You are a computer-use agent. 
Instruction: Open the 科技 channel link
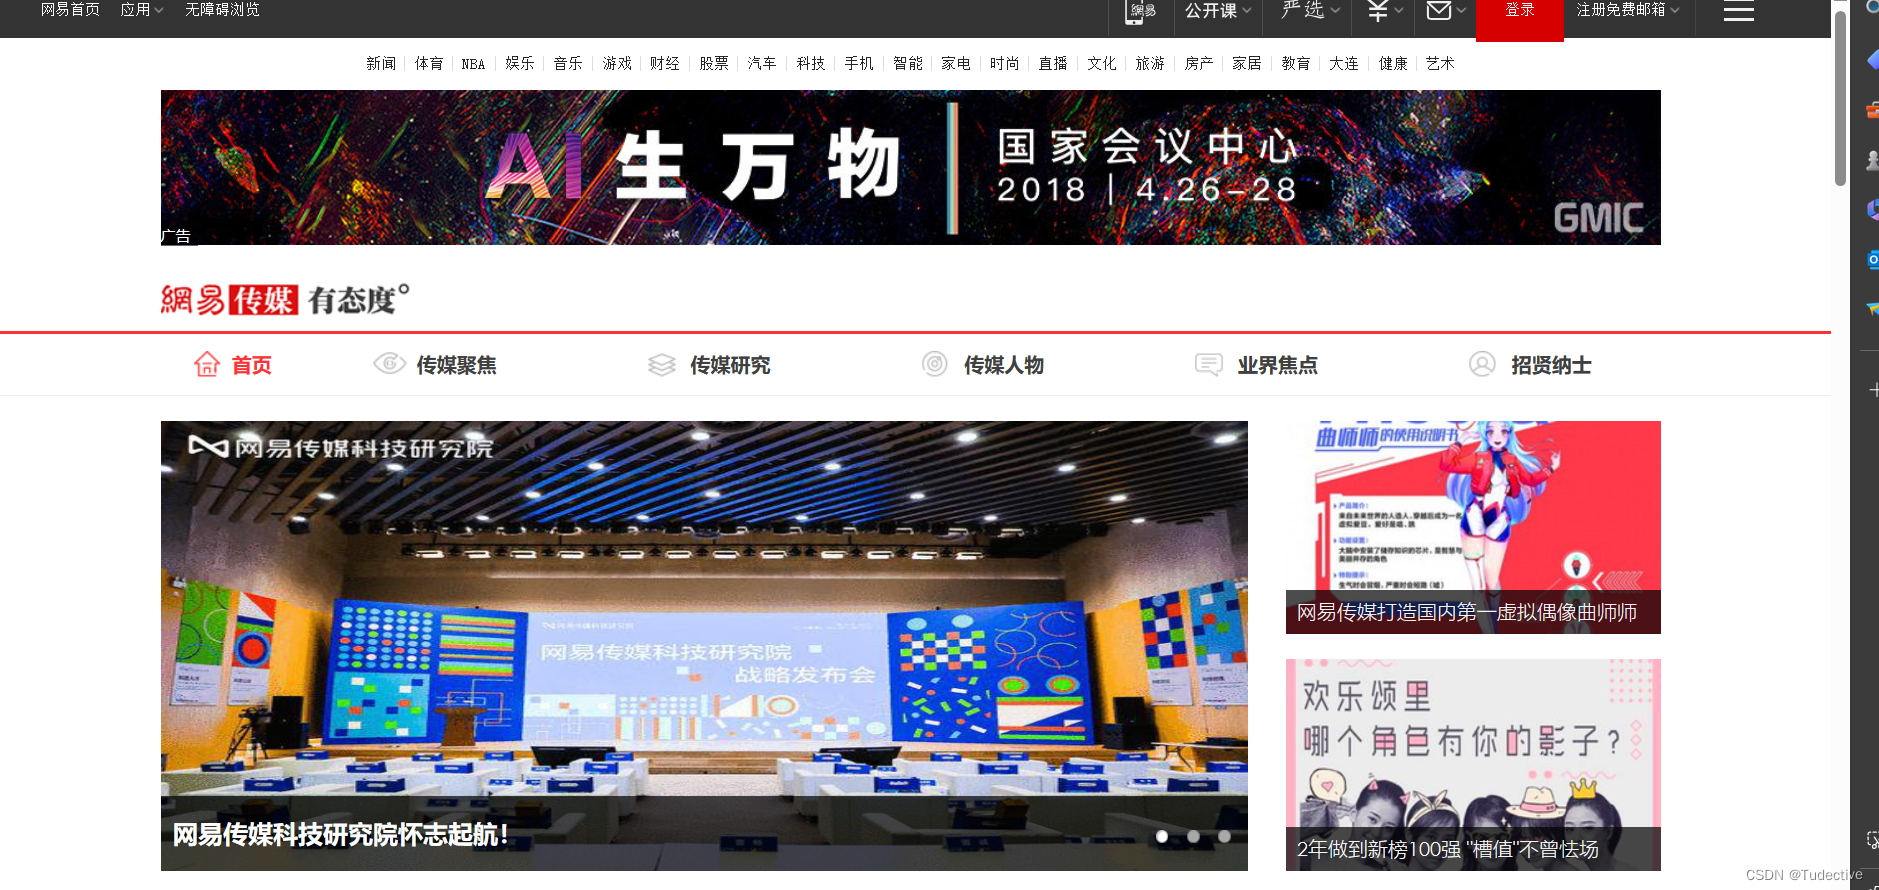(x=811, y=63)
